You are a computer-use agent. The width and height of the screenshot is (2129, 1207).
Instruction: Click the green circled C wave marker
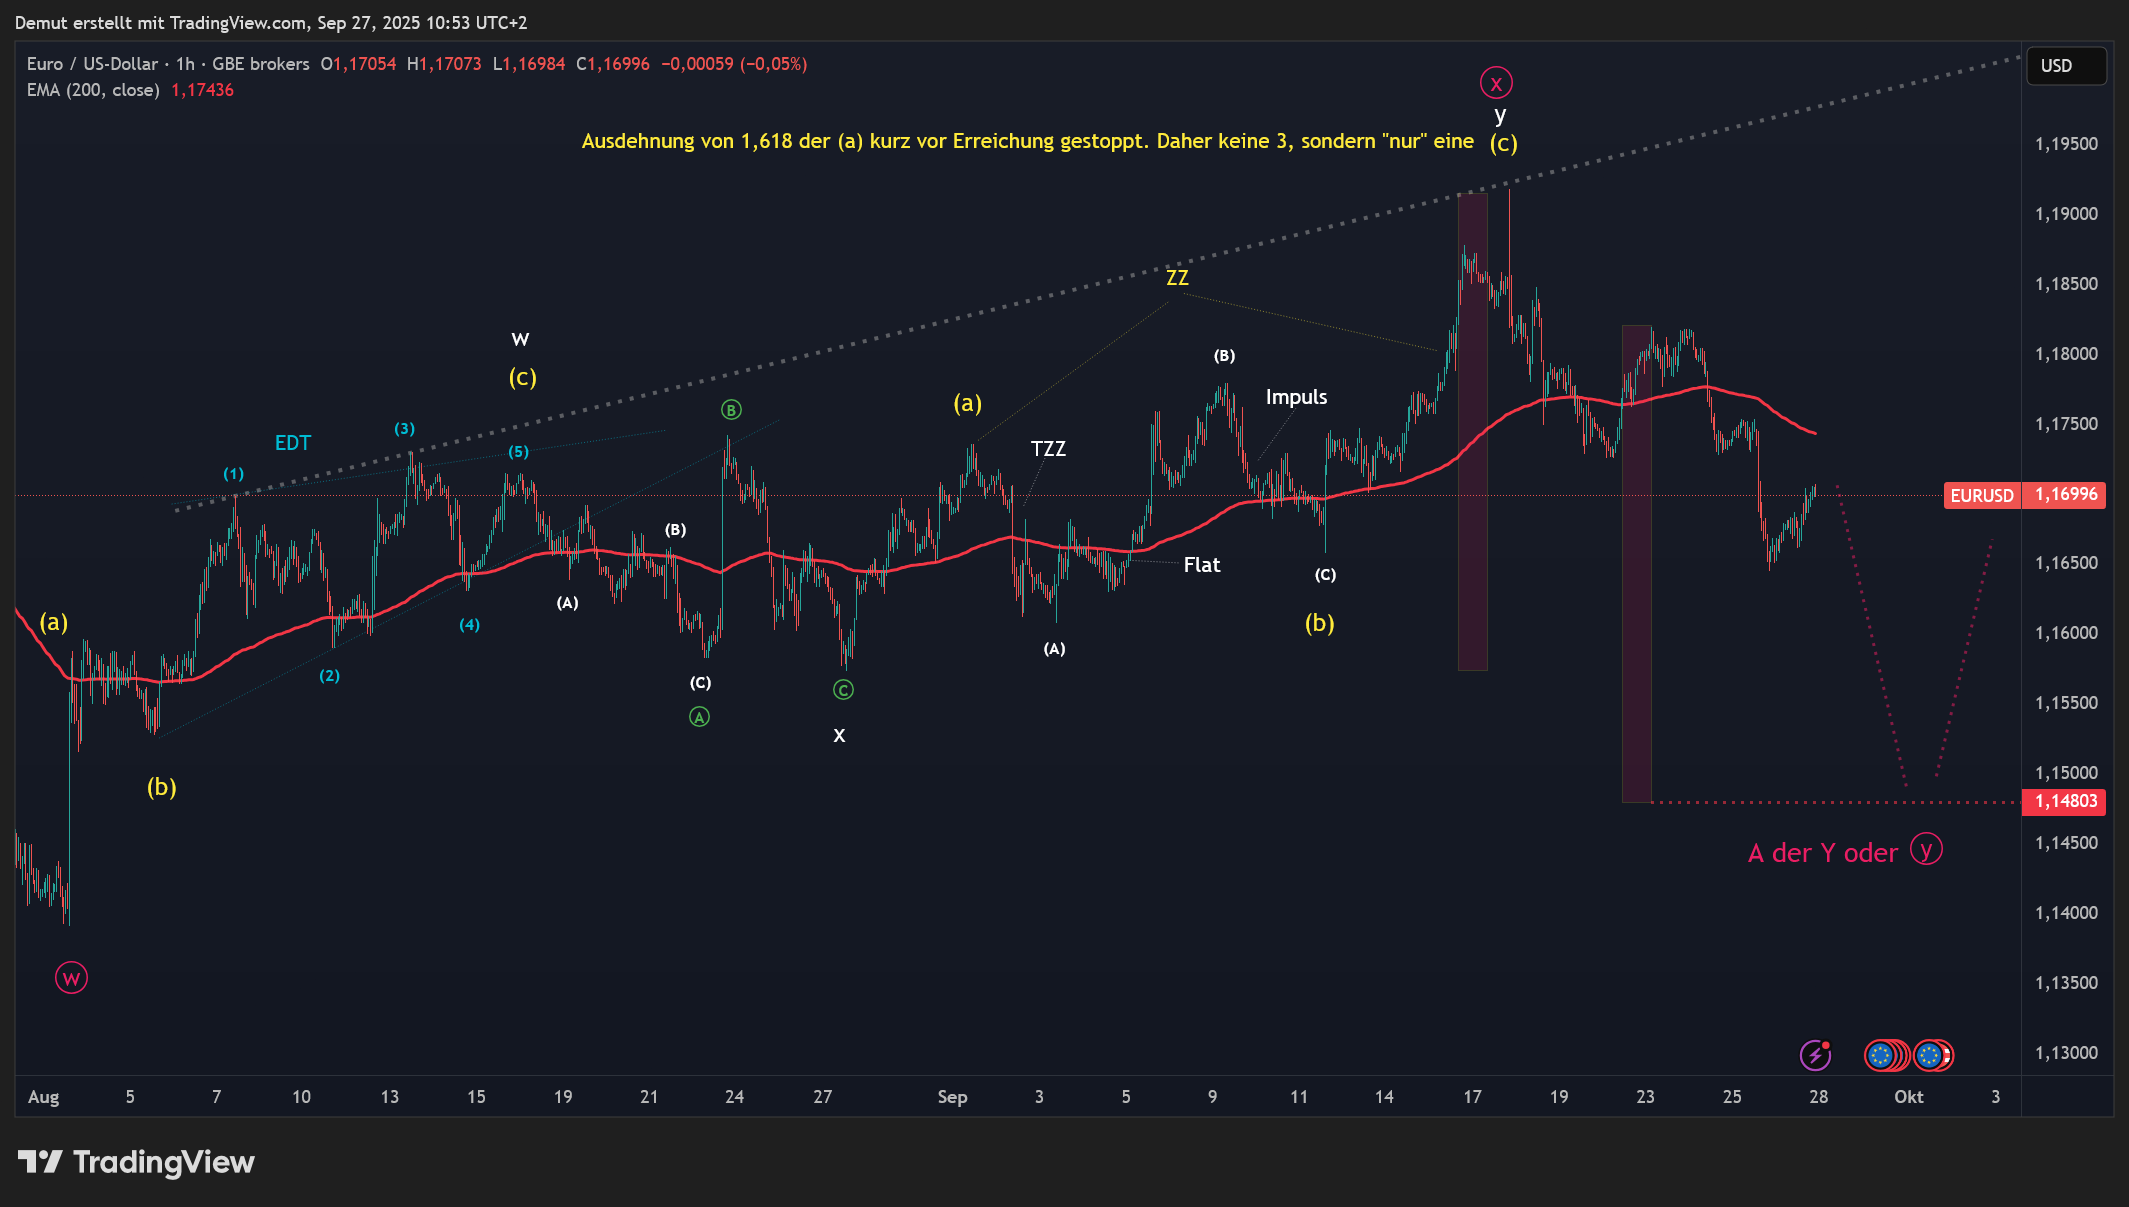tap(843, 690)
